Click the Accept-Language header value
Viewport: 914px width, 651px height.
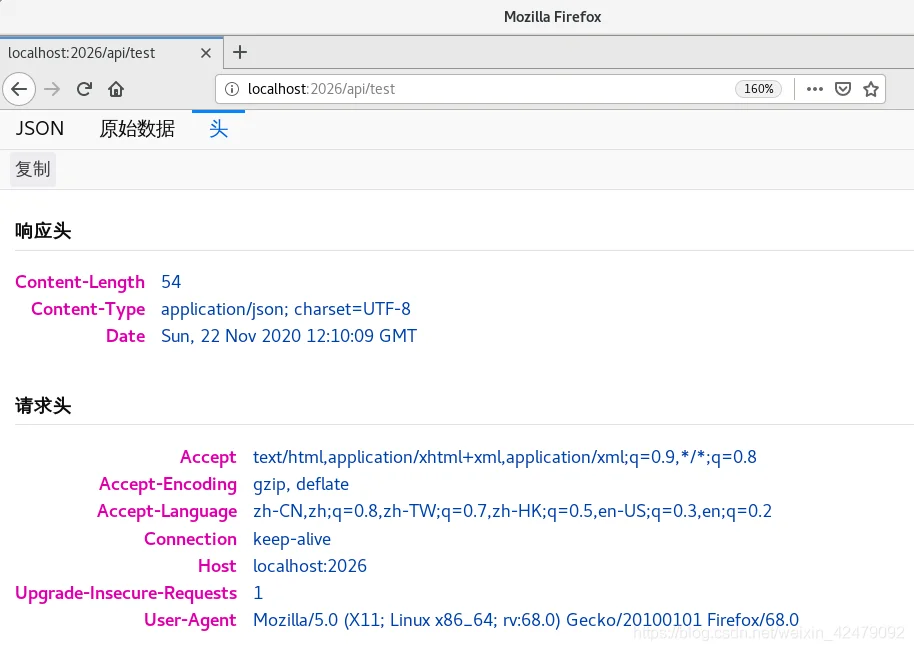coord(512,511)
